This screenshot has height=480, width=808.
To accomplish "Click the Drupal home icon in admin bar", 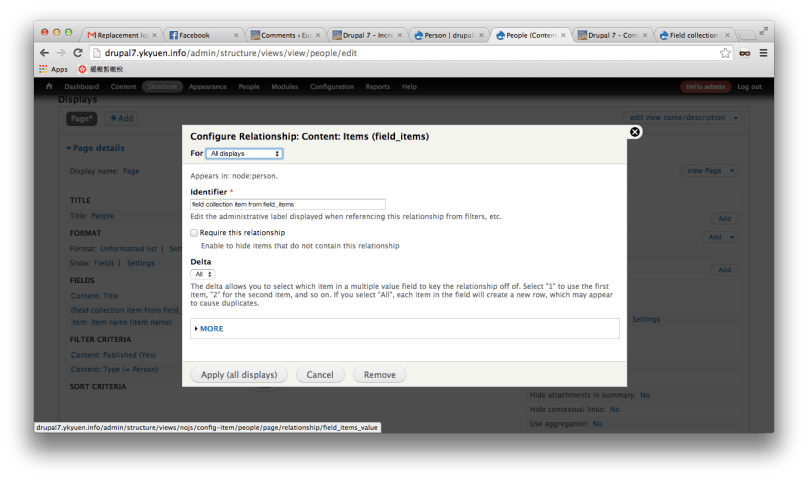I will click(x=49, y=87).
